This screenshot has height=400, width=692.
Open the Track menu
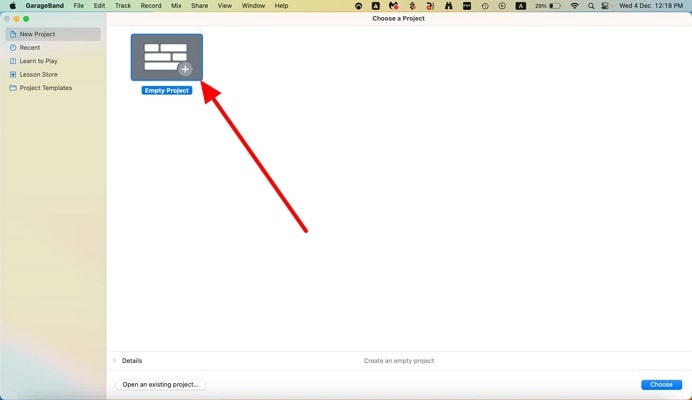click(x=123, y=6)
